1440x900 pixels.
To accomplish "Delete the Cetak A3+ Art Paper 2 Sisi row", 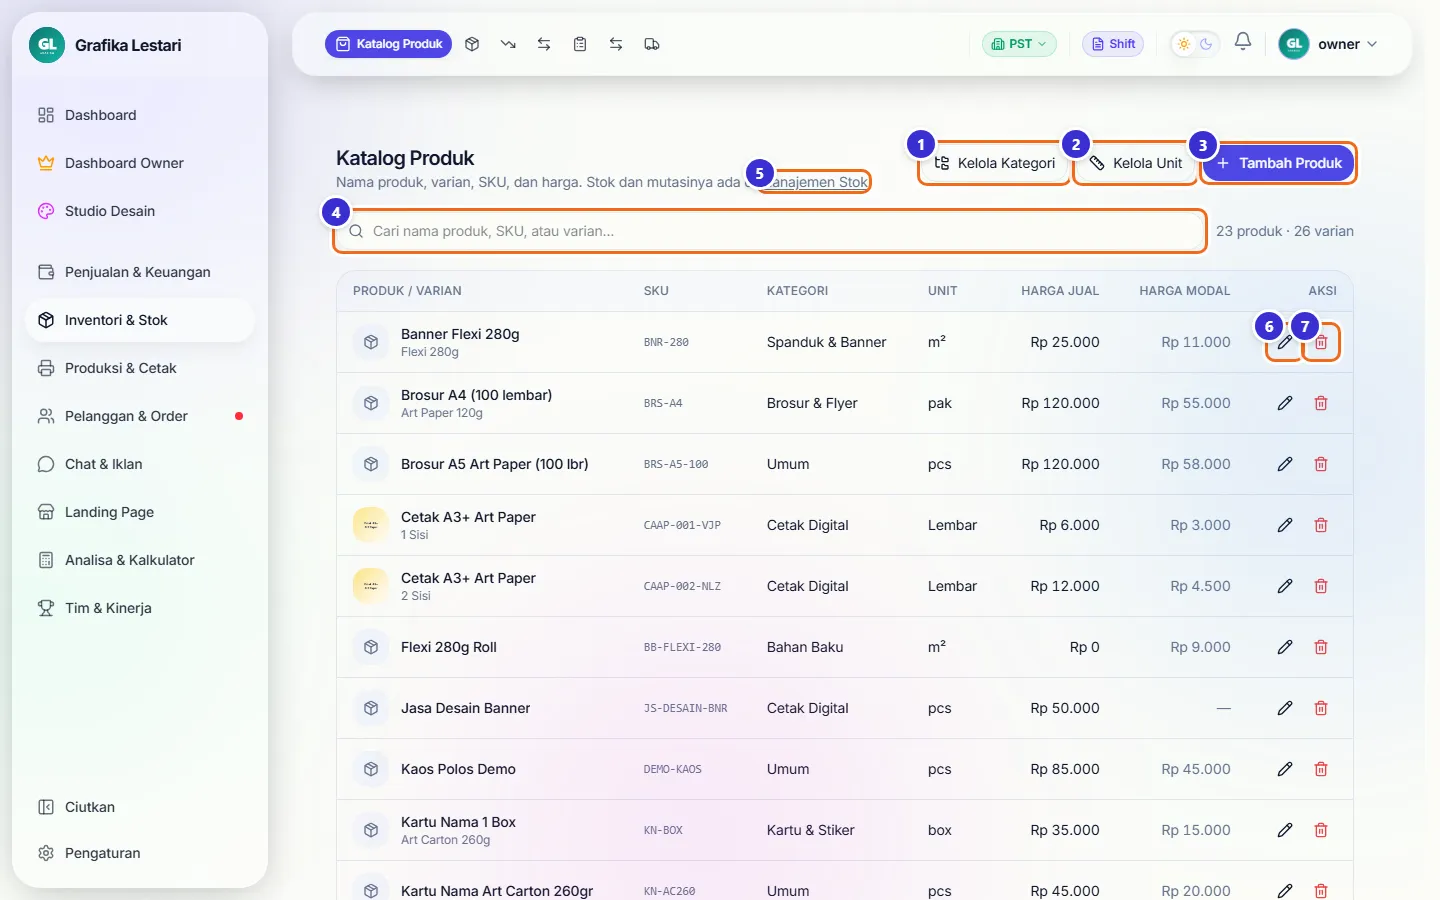I will (x=1321, y=586).
